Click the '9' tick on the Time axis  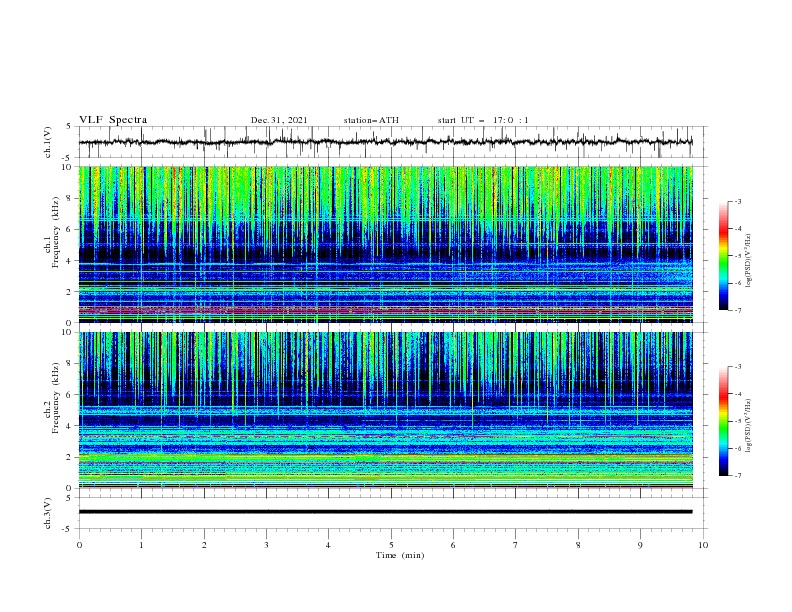tap(640, 545)
